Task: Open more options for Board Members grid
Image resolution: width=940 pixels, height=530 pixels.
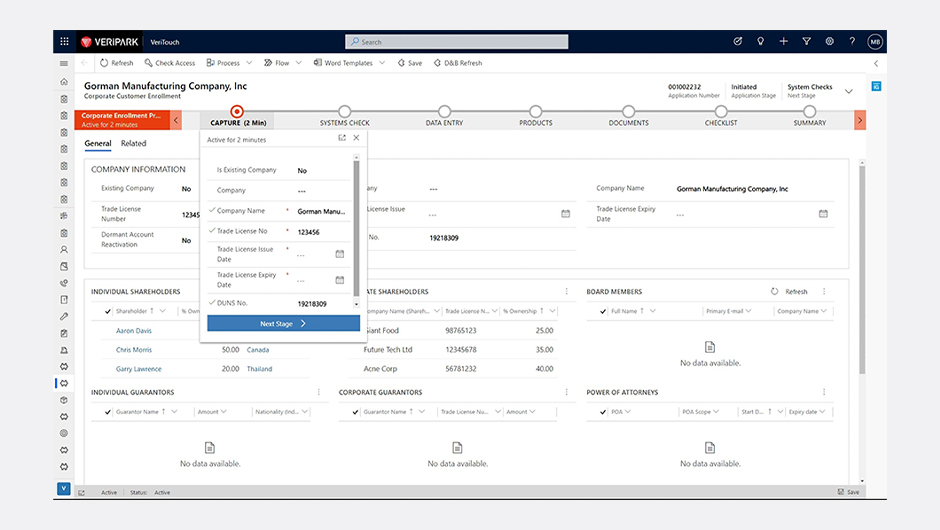Action: click(824, 291)
